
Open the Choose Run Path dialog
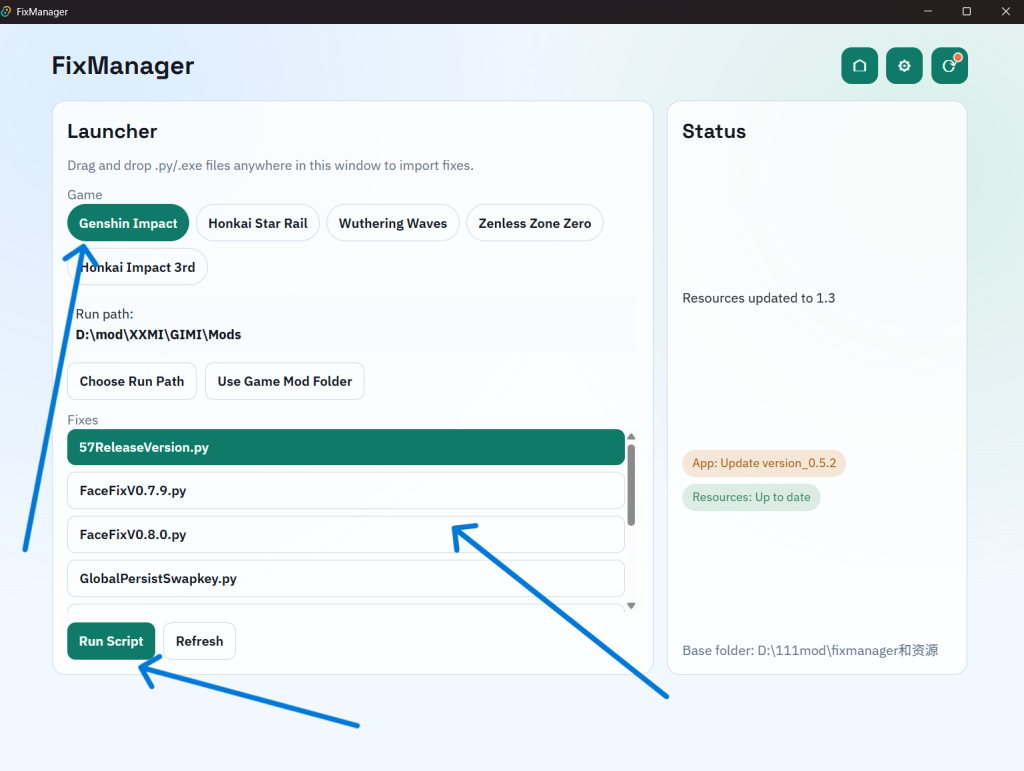[132, 381]
